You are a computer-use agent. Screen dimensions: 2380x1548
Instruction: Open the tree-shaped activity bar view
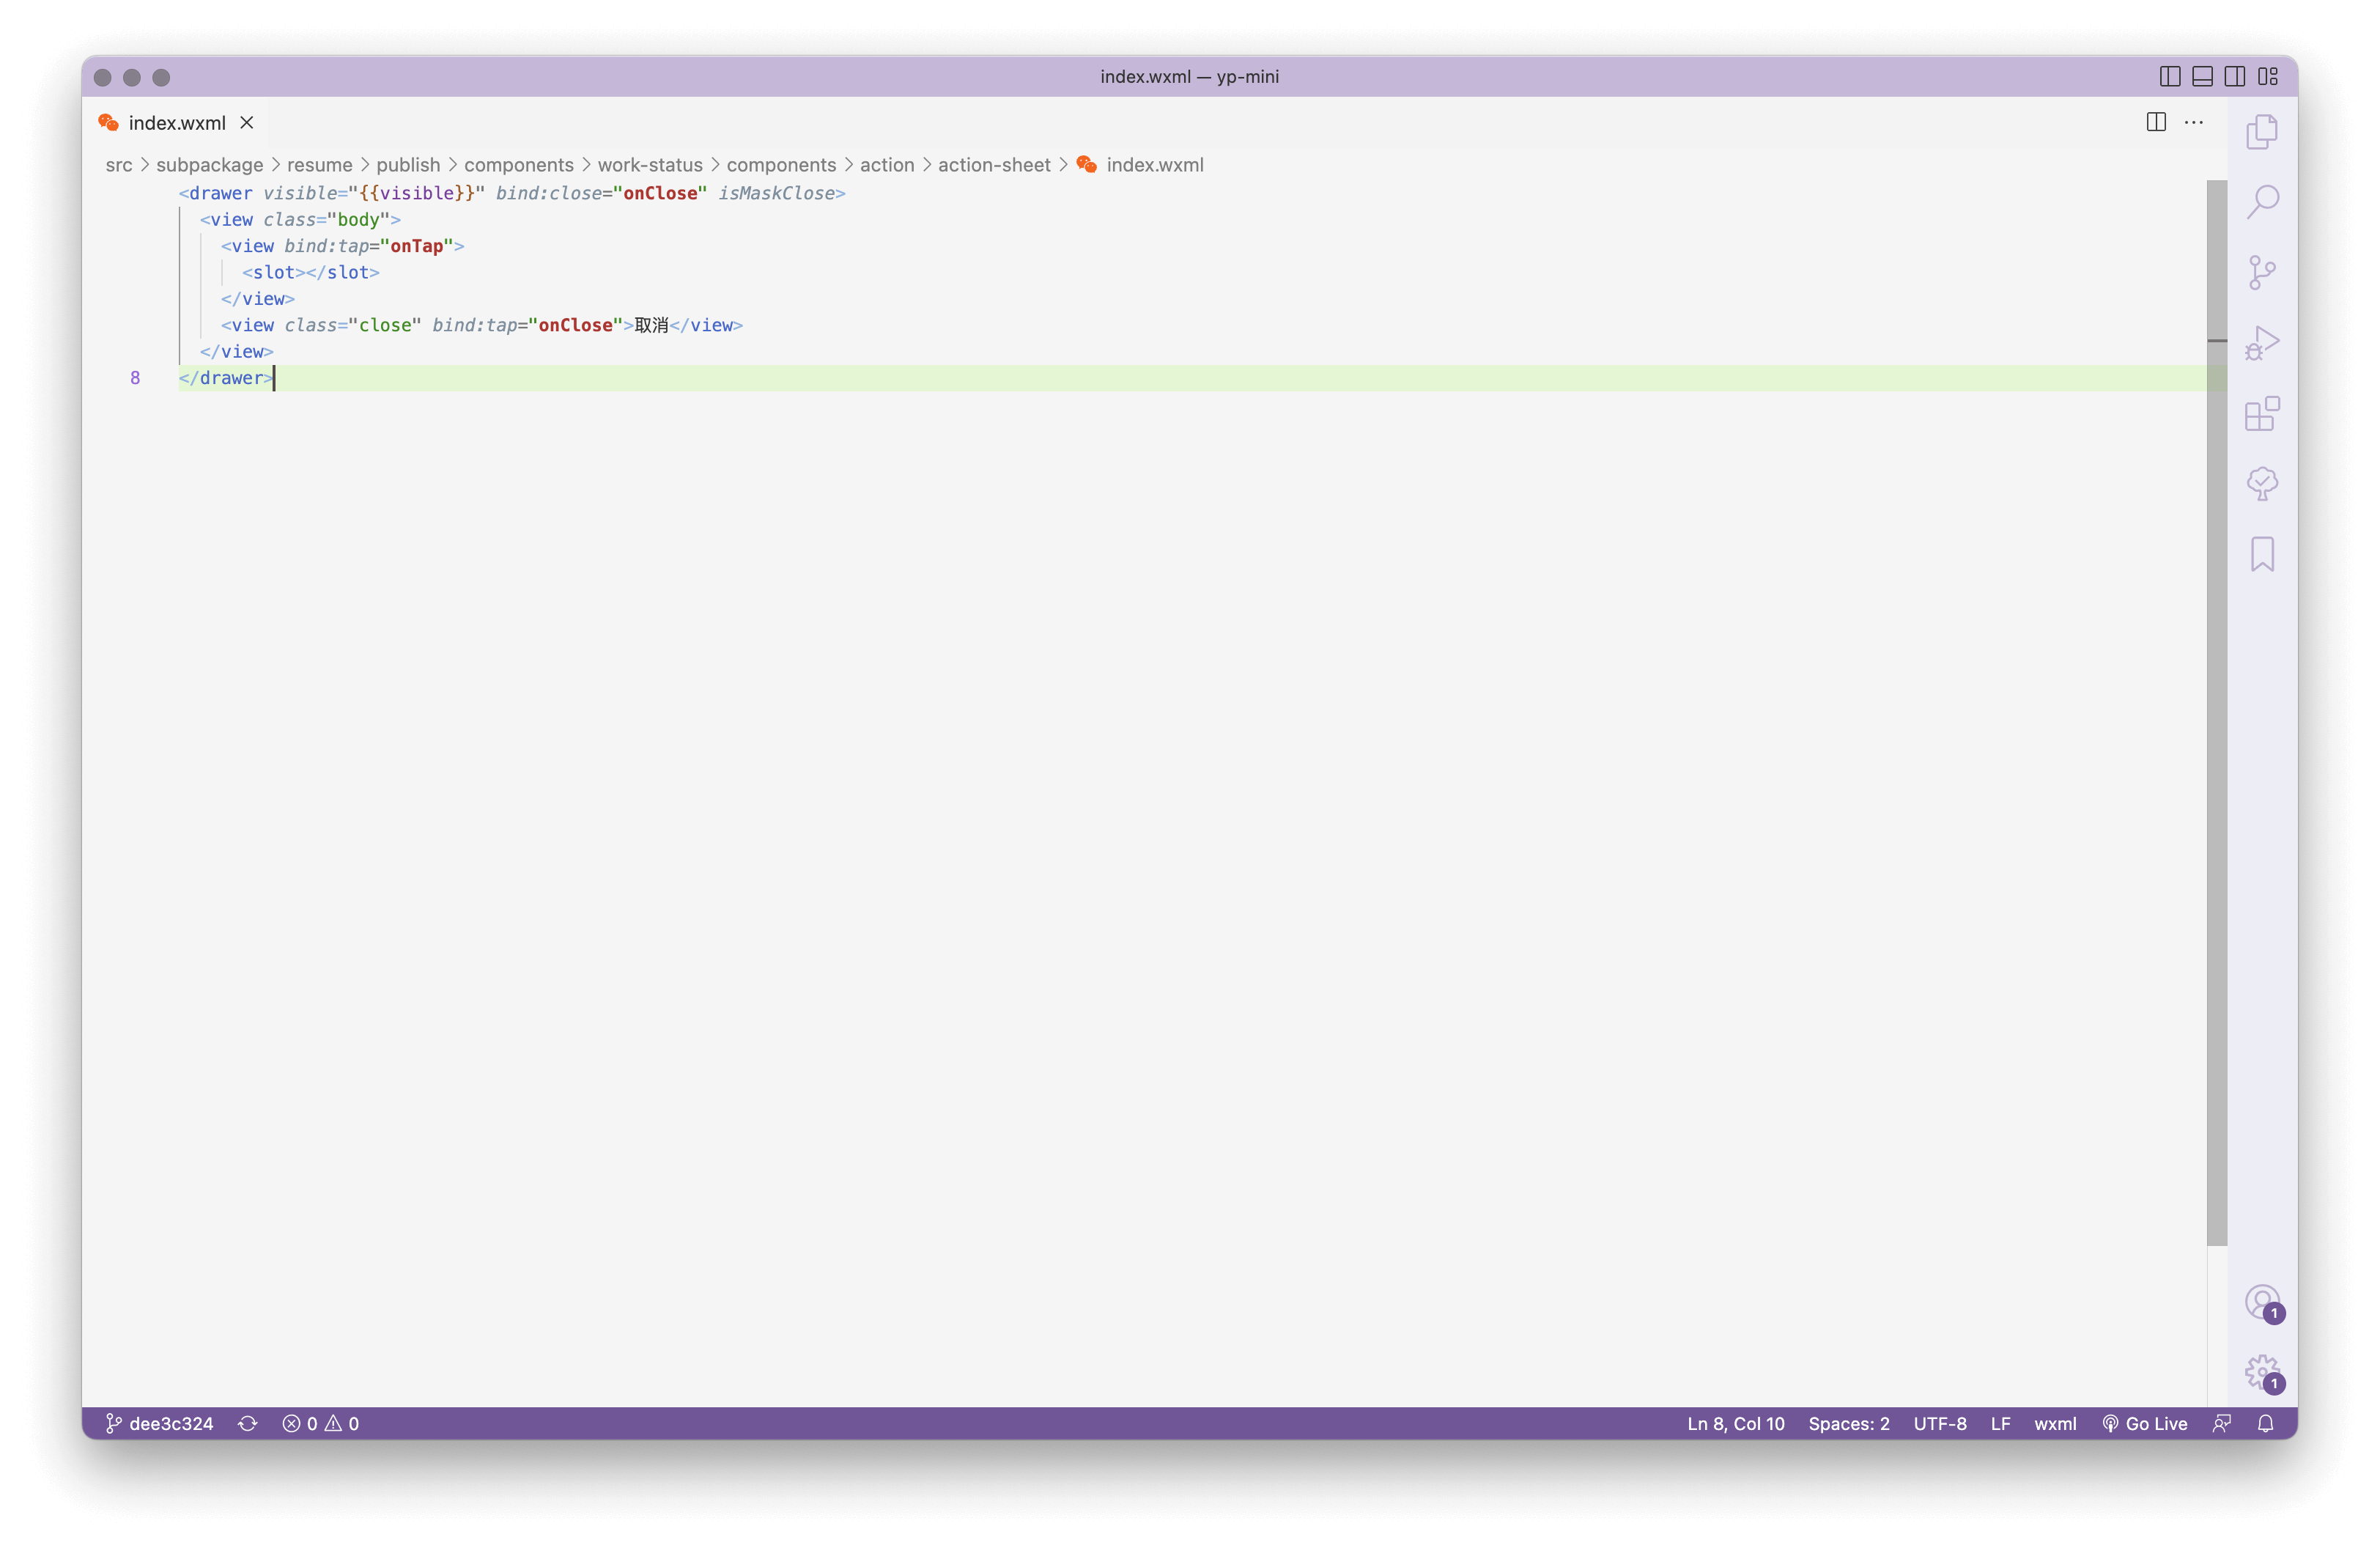tap(2262, 484)
